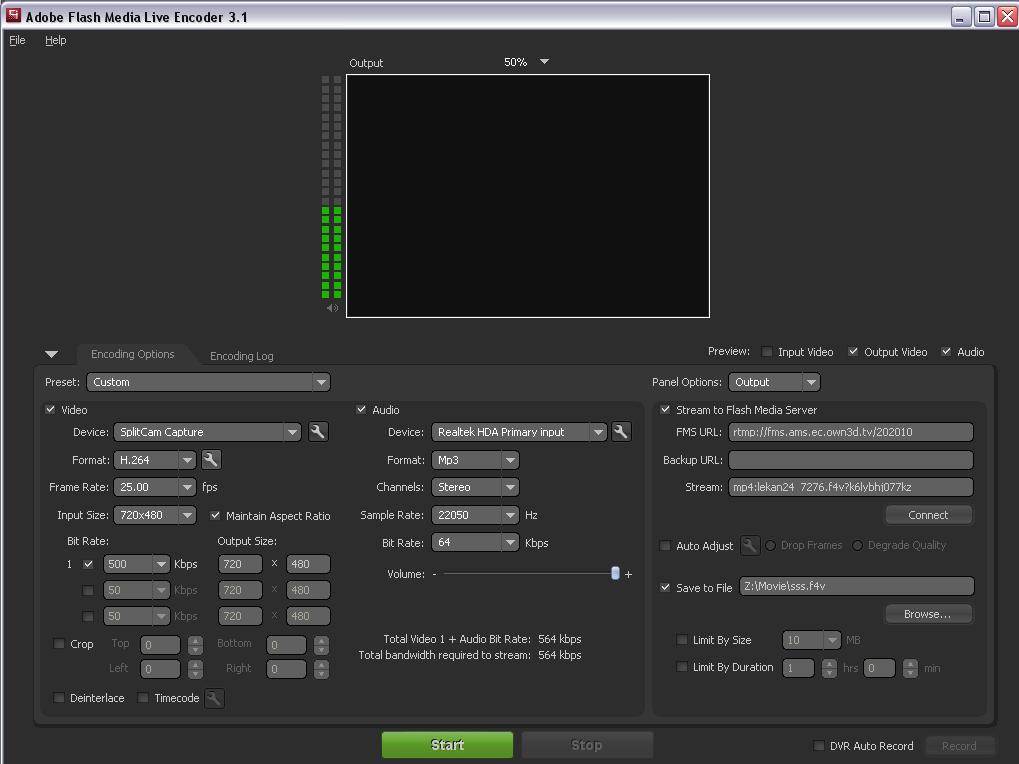Click the Browse... button

pos(928,614)
